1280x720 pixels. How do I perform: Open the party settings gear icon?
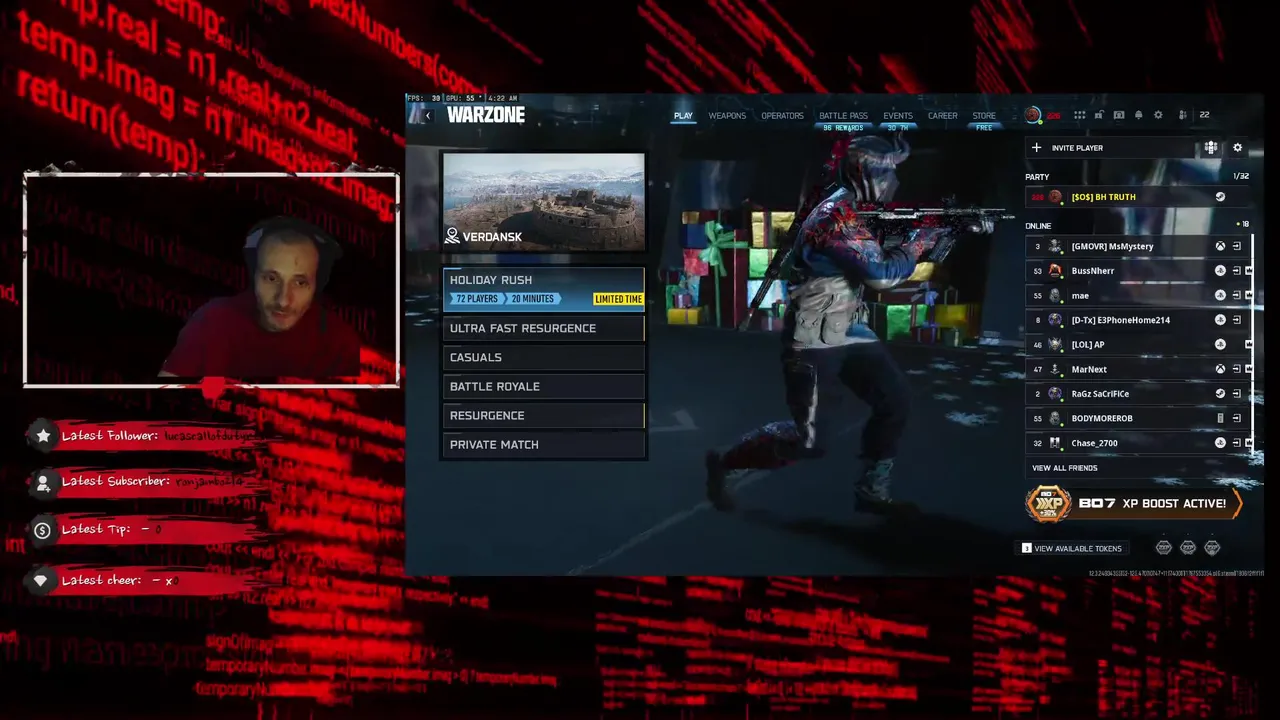(x=1237, y=148)
